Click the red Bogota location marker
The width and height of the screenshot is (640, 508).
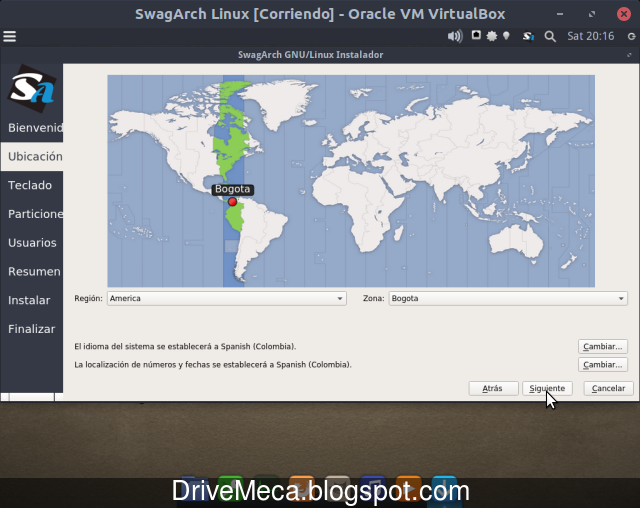(232, 202)
